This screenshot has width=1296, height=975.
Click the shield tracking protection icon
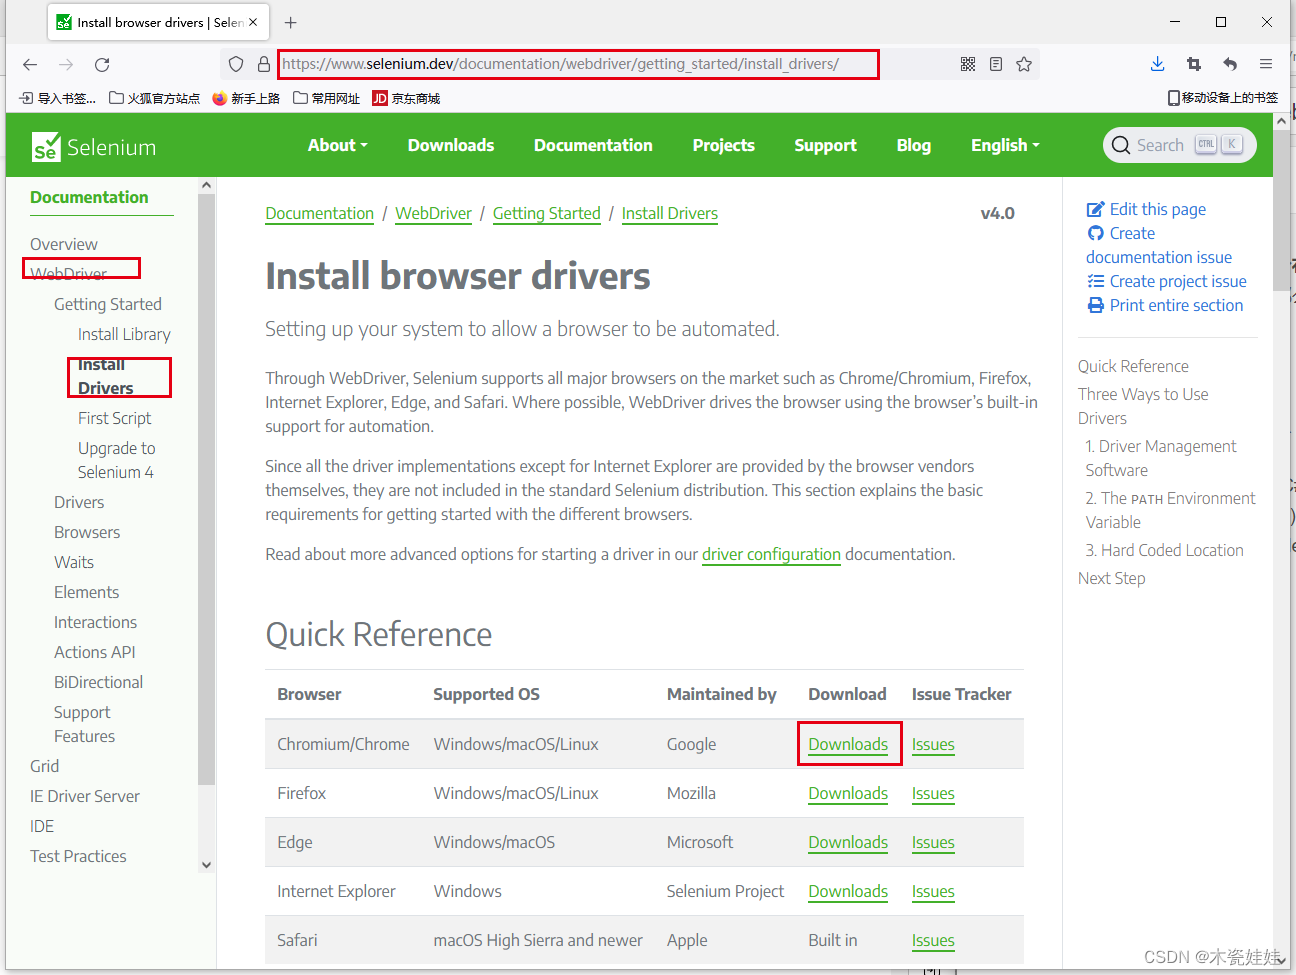click(236, 64)
